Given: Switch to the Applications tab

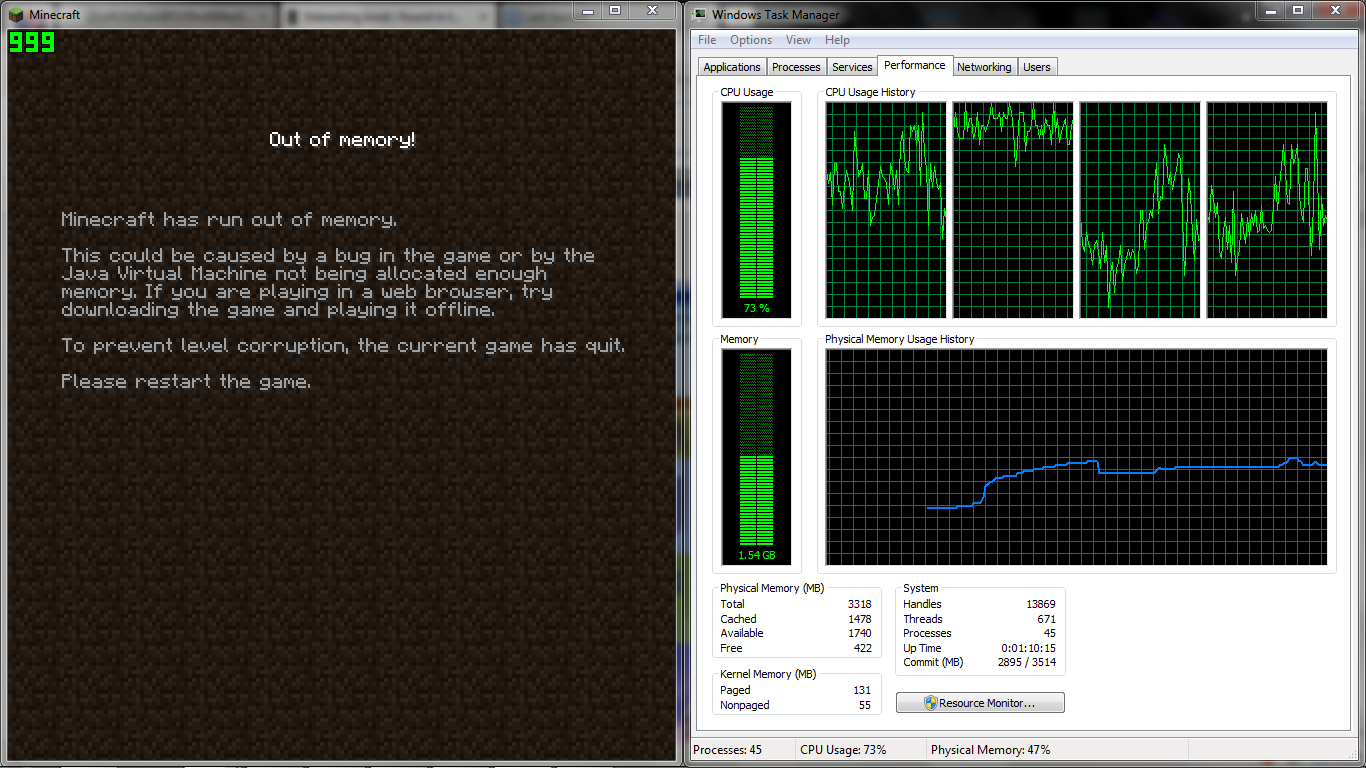Looking at the screenshot, I should (x=732, y=67).
